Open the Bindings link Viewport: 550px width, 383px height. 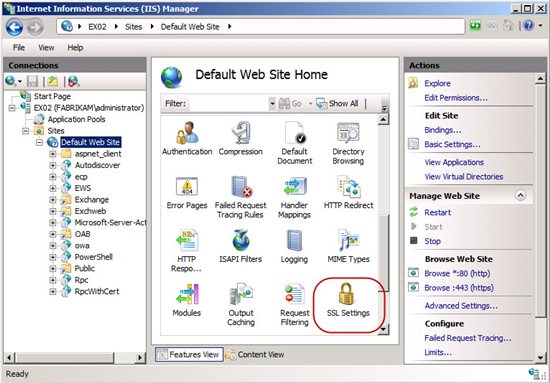pyautogui.click(x=443, y=130)
